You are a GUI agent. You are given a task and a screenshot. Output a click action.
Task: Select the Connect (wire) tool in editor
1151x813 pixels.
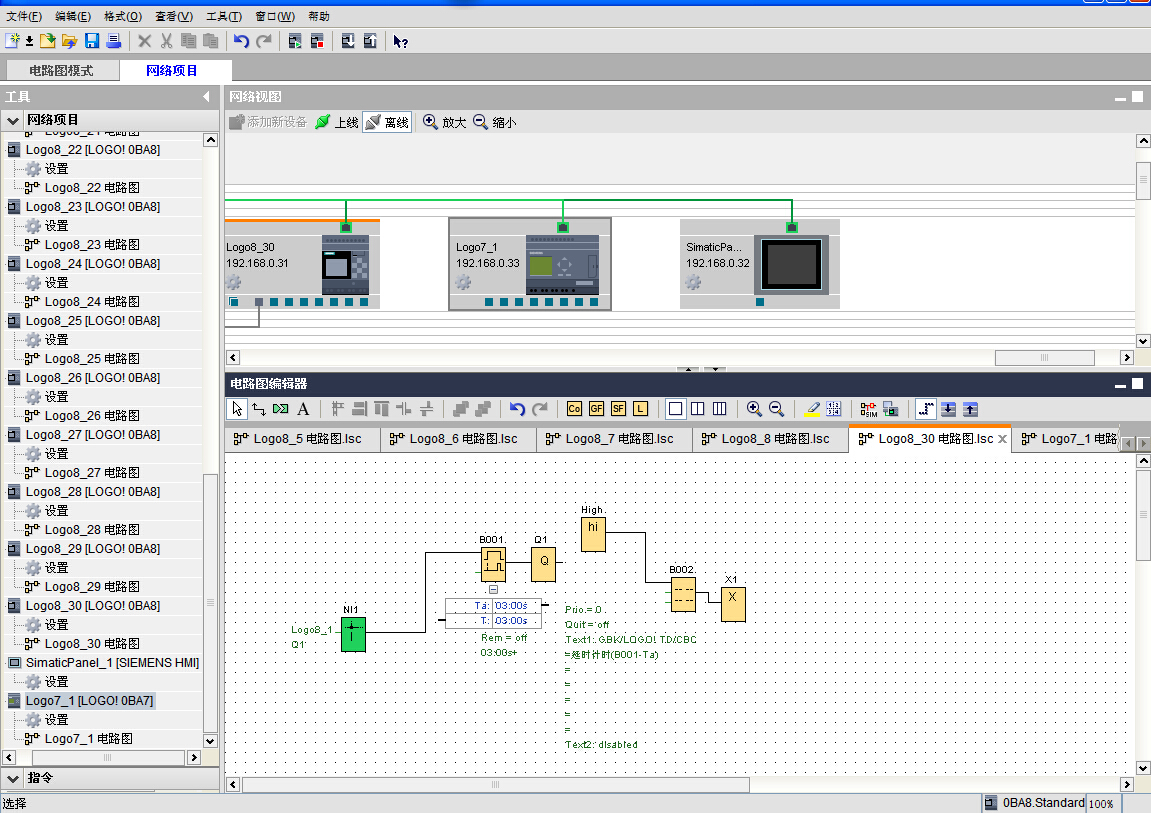pyautogui.click(x=258, y=409)
